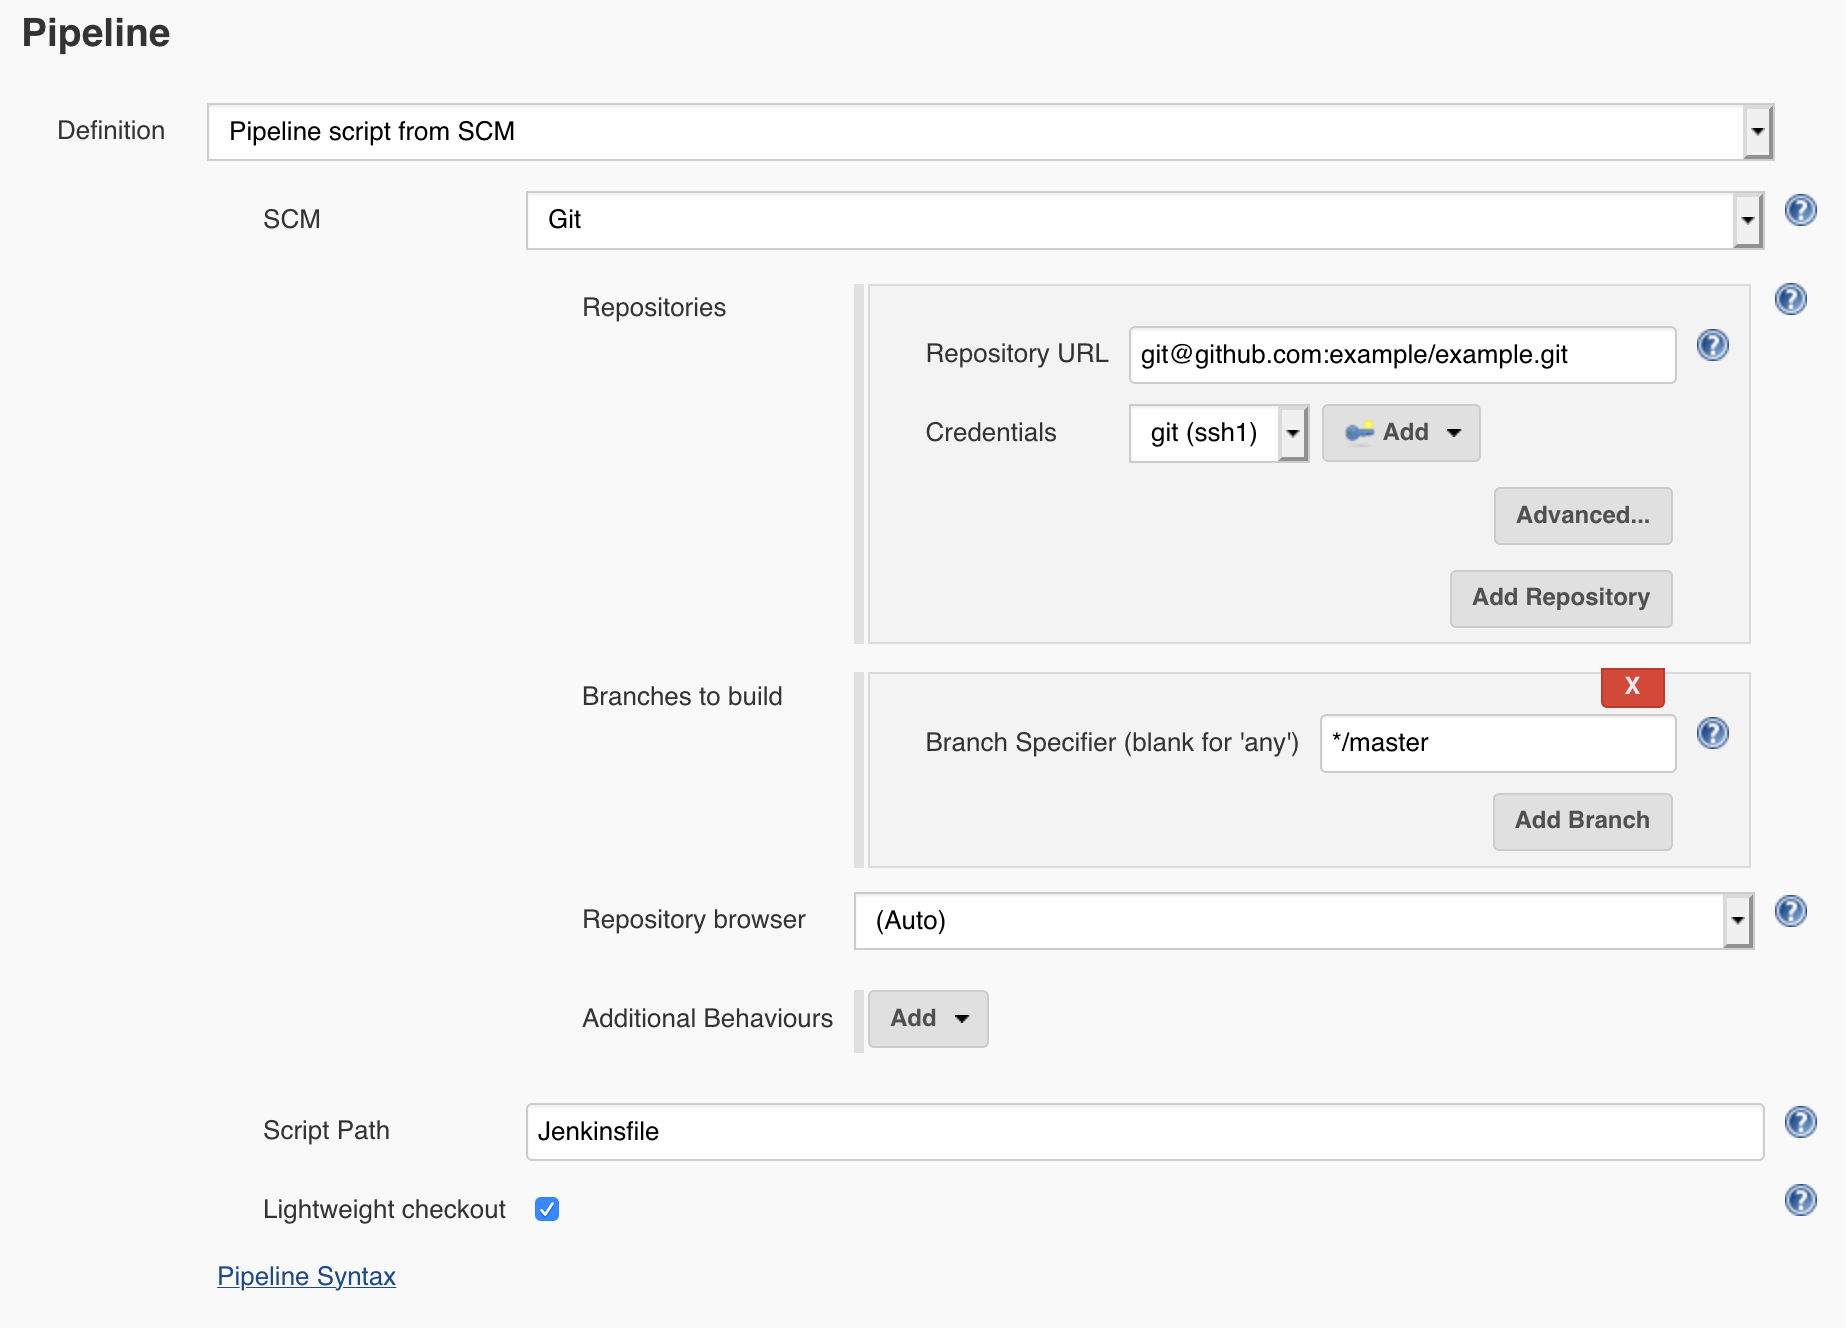Viewport: 1846px width, 1328px height.
Task: Click the Advanced button in Repositories
Action: tap(1582, 515)
